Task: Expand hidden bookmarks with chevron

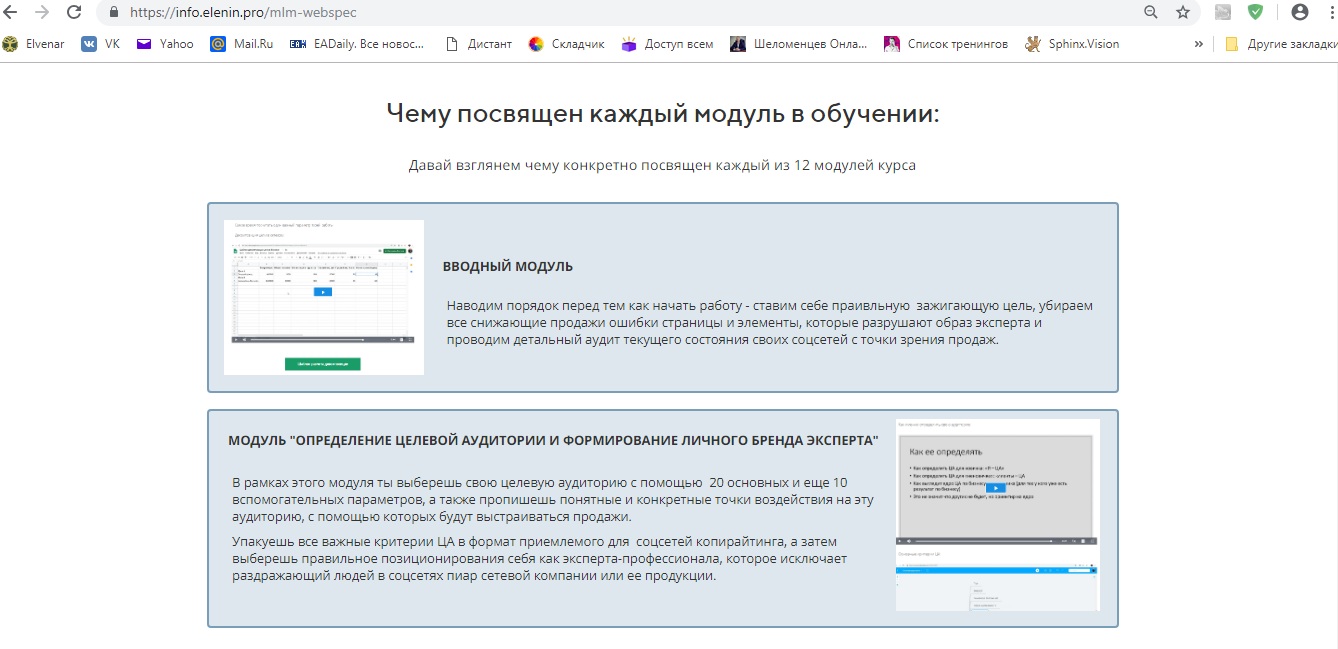Action: 1198,44
